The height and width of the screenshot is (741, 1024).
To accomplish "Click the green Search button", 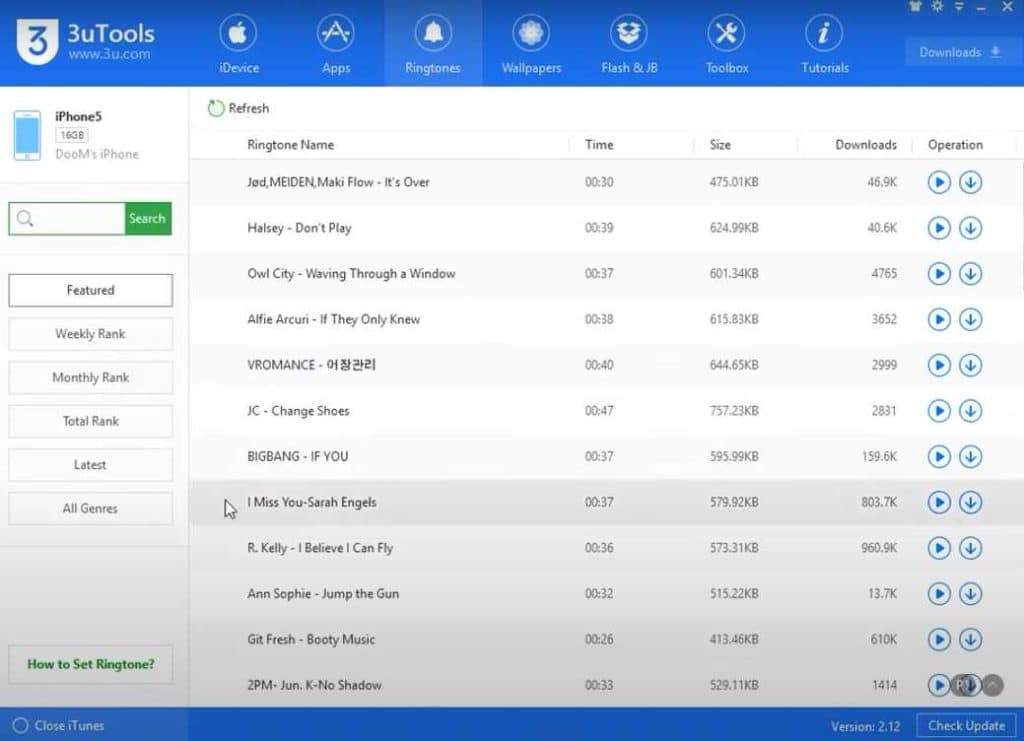I will [148, 219].
